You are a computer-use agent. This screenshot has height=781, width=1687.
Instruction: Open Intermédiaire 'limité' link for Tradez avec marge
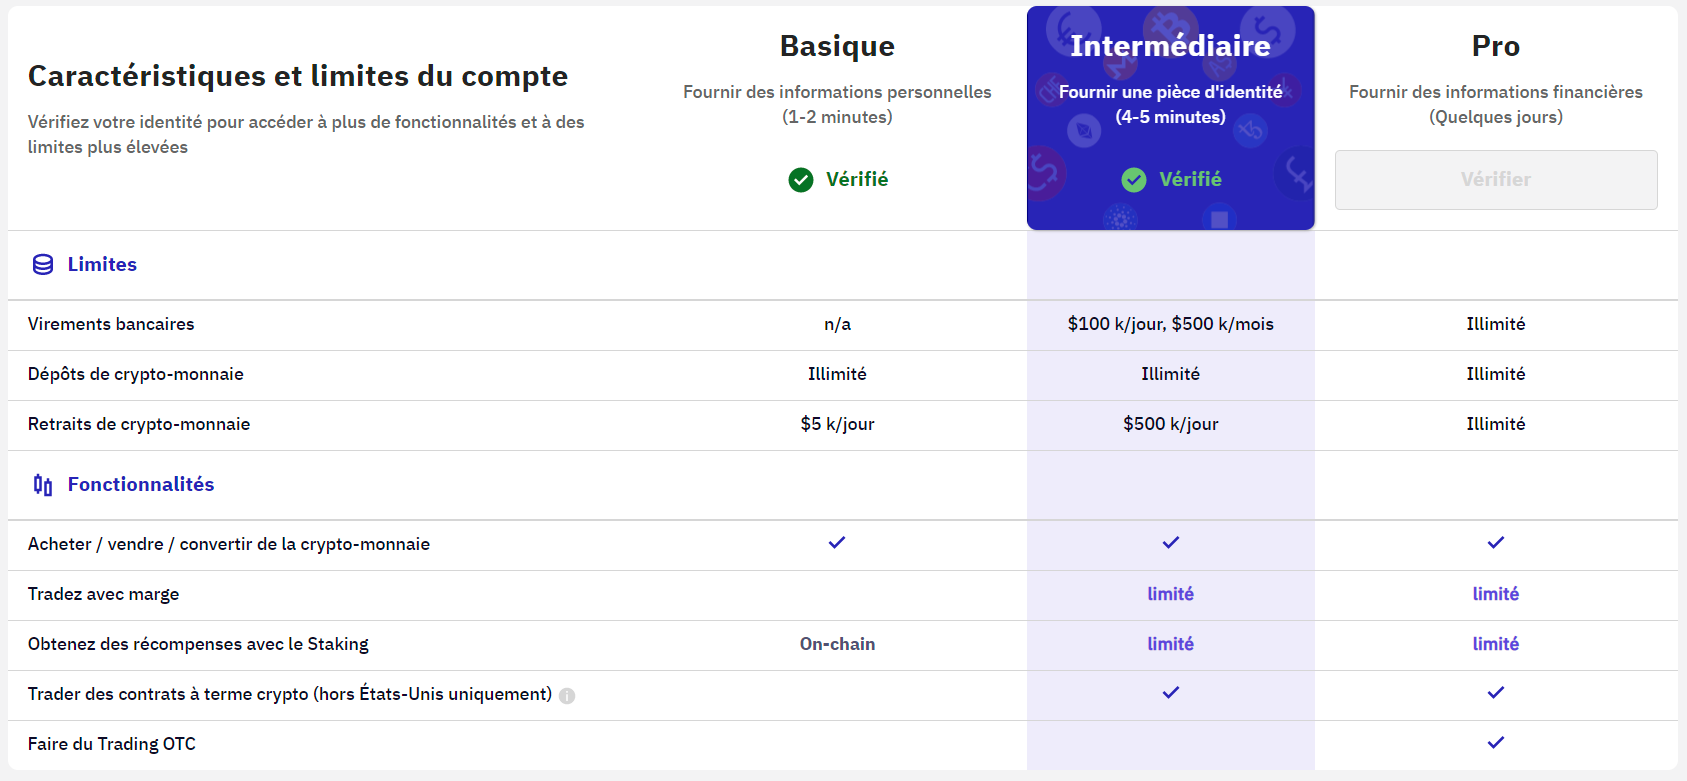point(1171,594)
